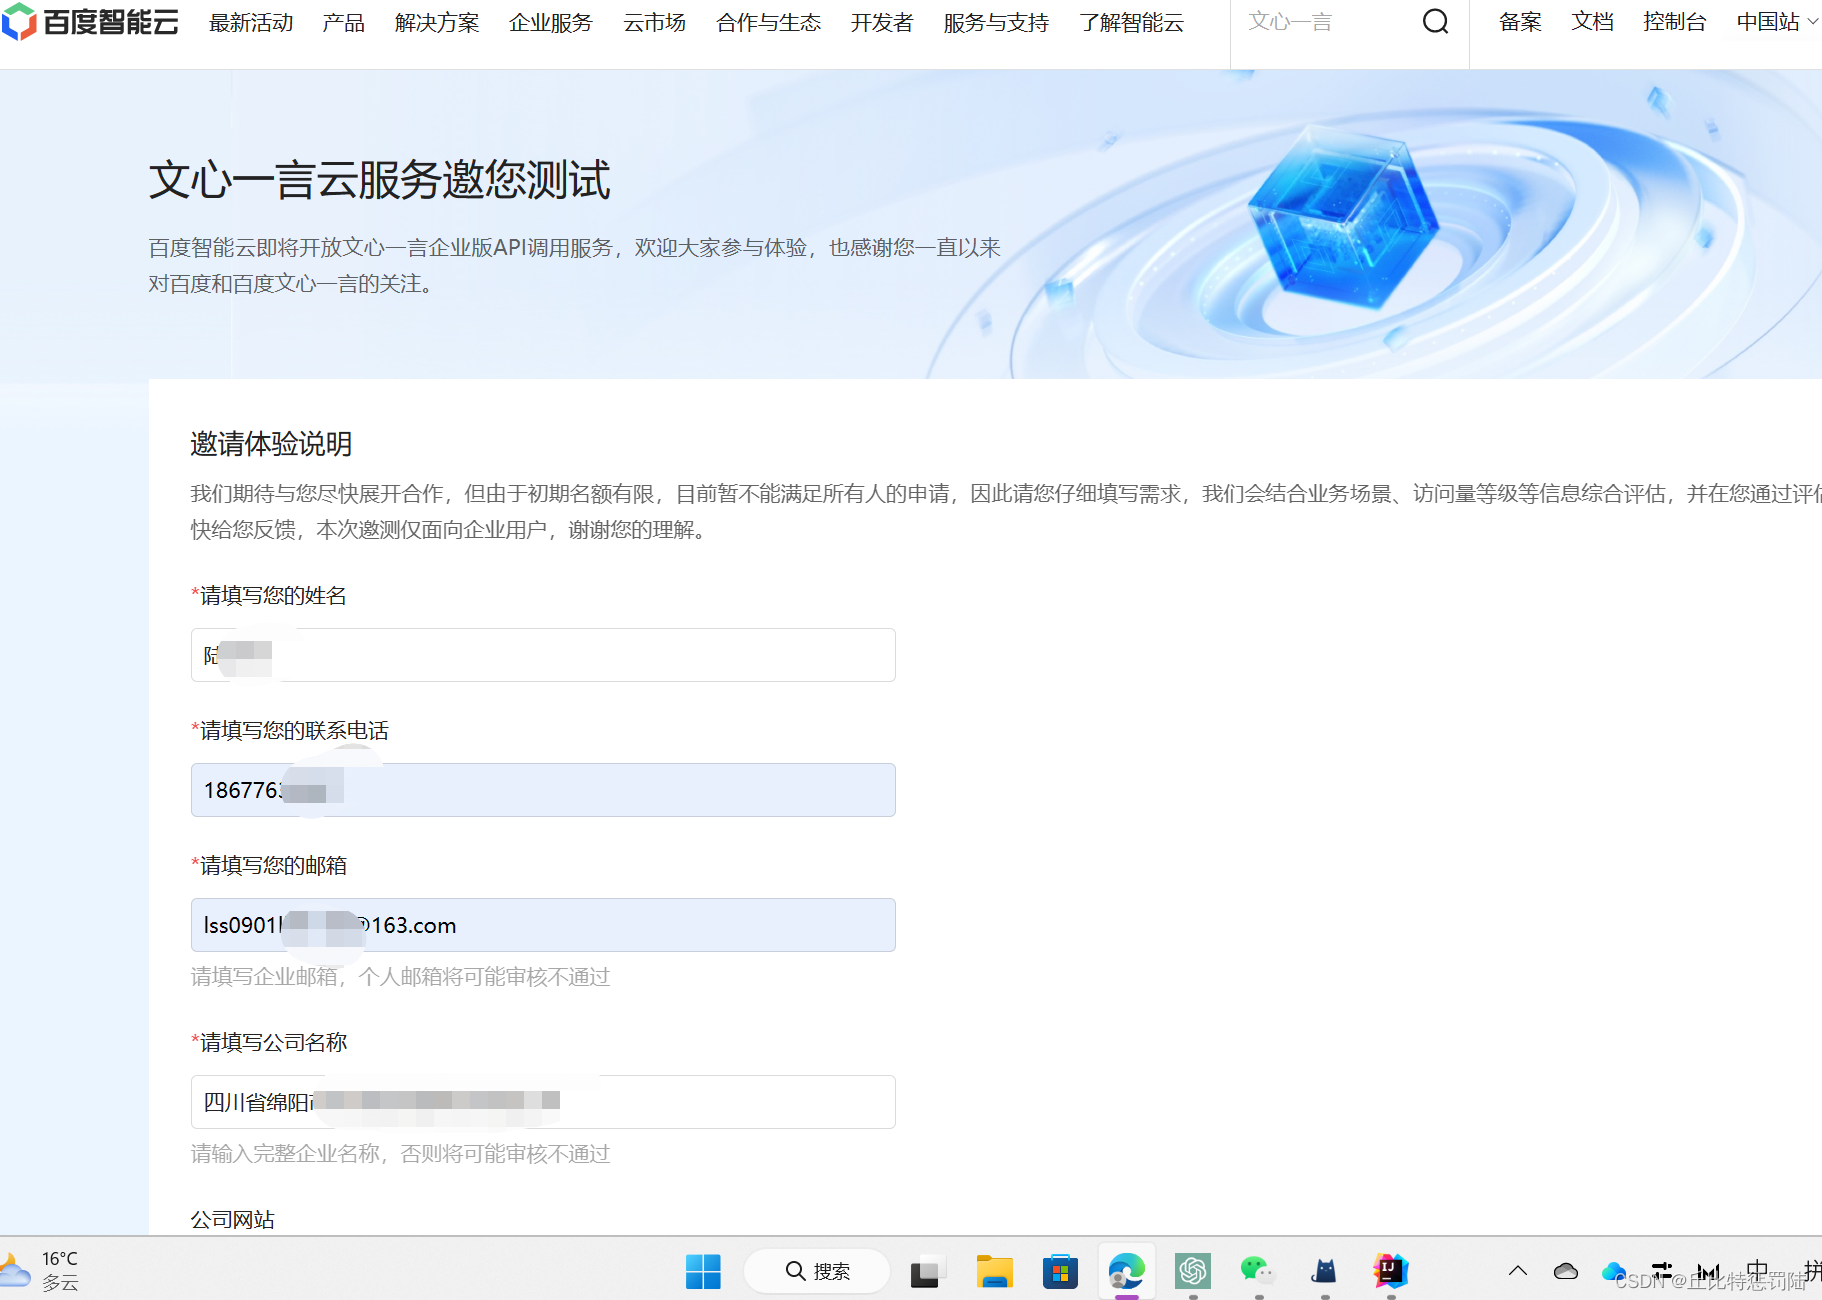The width and height of the screenshot is (1822, 1300).
Task: Click the 请填写公司名称 label
Action: (269, 1043)
